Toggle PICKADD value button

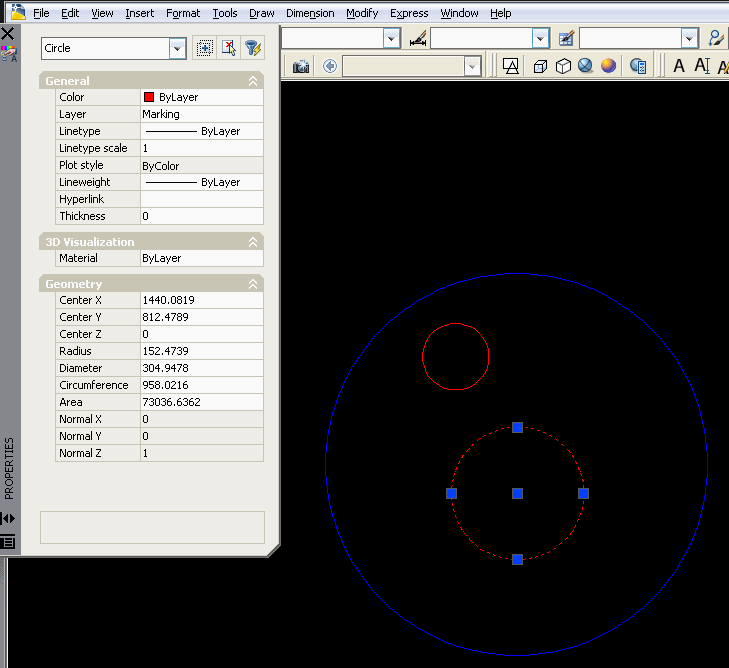point(205,48)
